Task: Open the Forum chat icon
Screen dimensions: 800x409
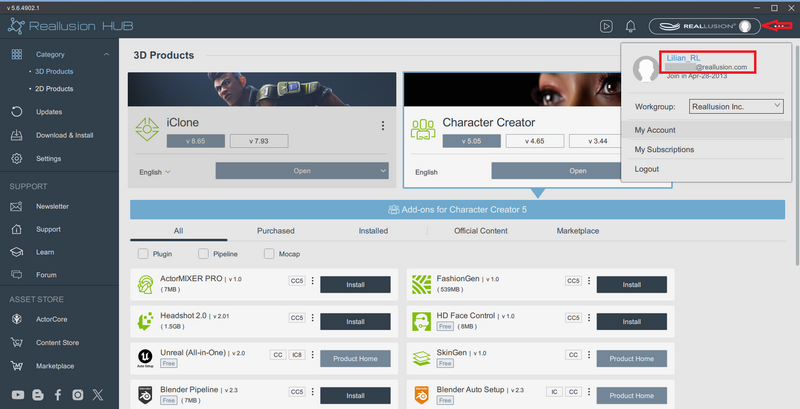Action: tap(16, 274)
